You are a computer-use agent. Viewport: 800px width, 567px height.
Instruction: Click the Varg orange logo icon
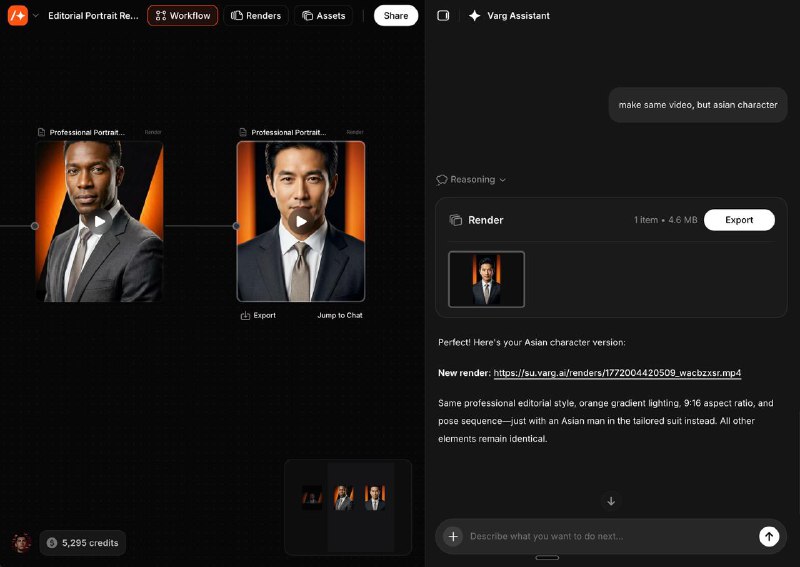tap(18, 16)
